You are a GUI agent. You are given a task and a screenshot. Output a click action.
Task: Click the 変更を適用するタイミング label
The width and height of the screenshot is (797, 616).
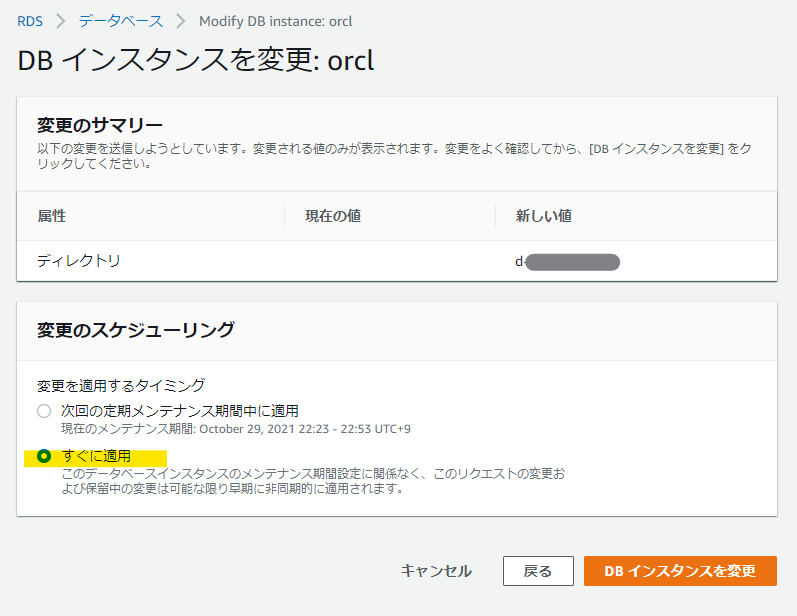click(x=121, y=385)
